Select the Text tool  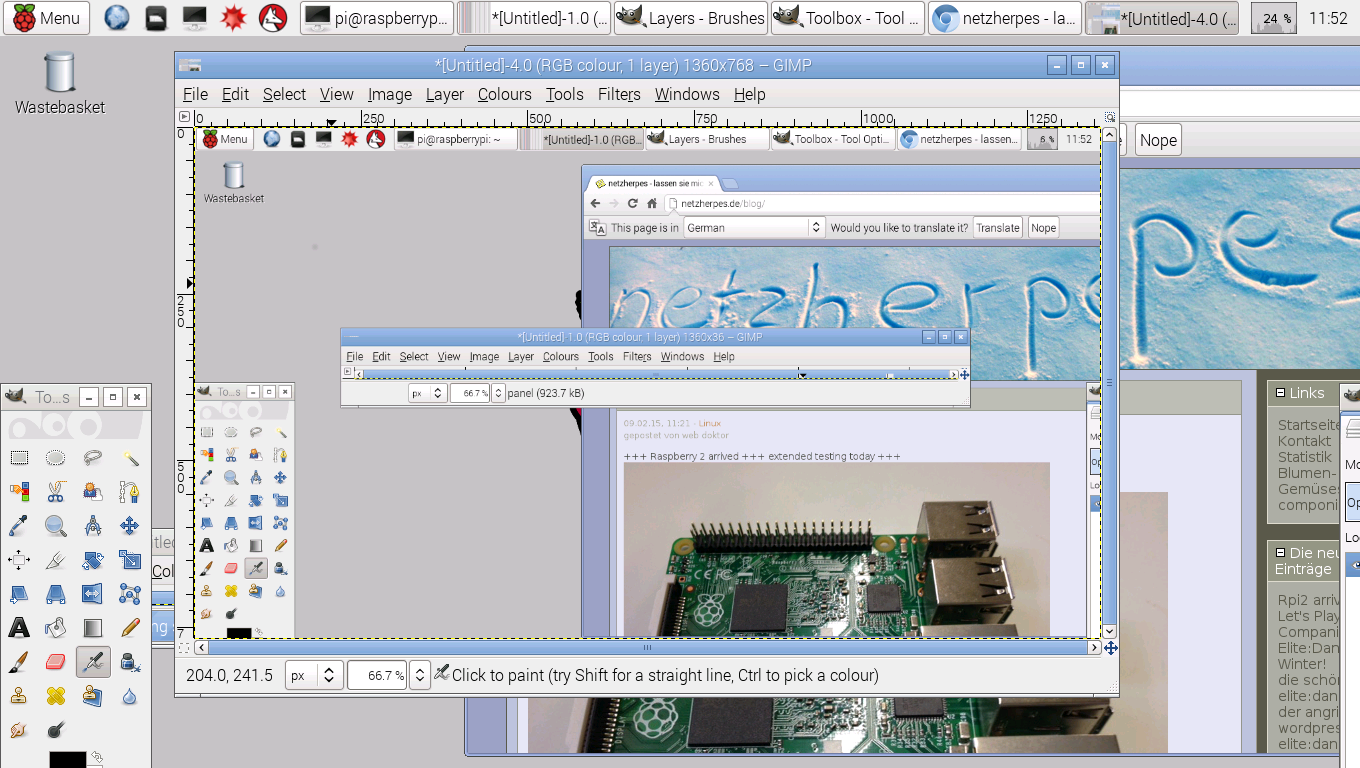pos(19,628)
